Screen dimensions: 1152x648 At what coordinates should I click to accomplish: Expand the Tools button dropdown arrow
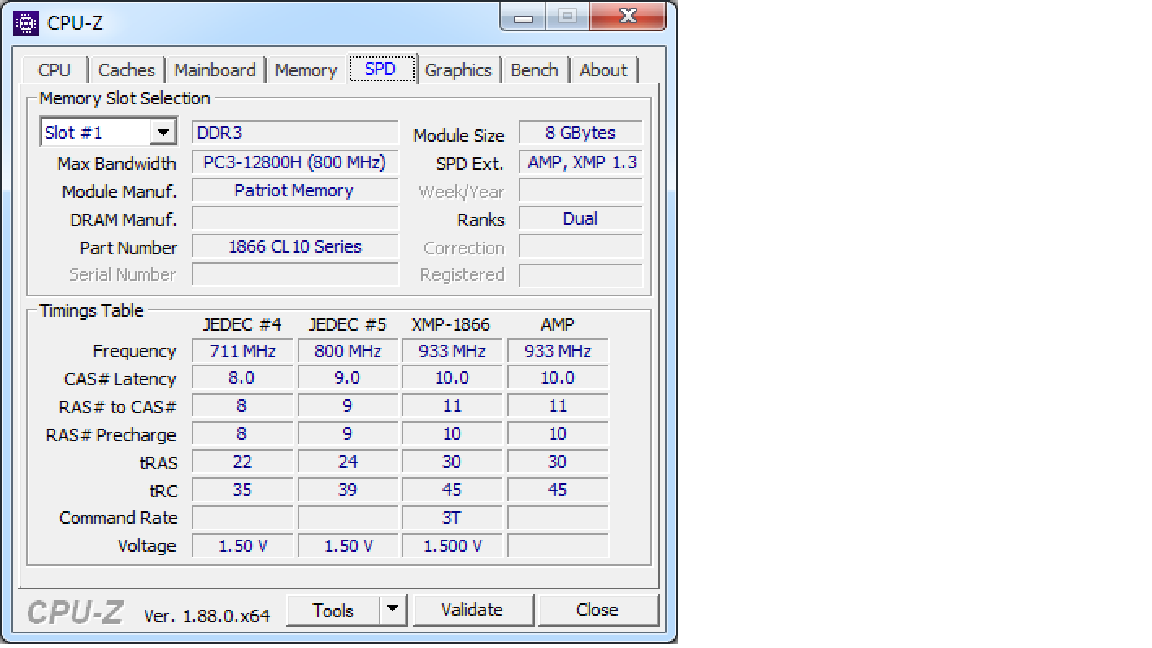pos(393,609)
